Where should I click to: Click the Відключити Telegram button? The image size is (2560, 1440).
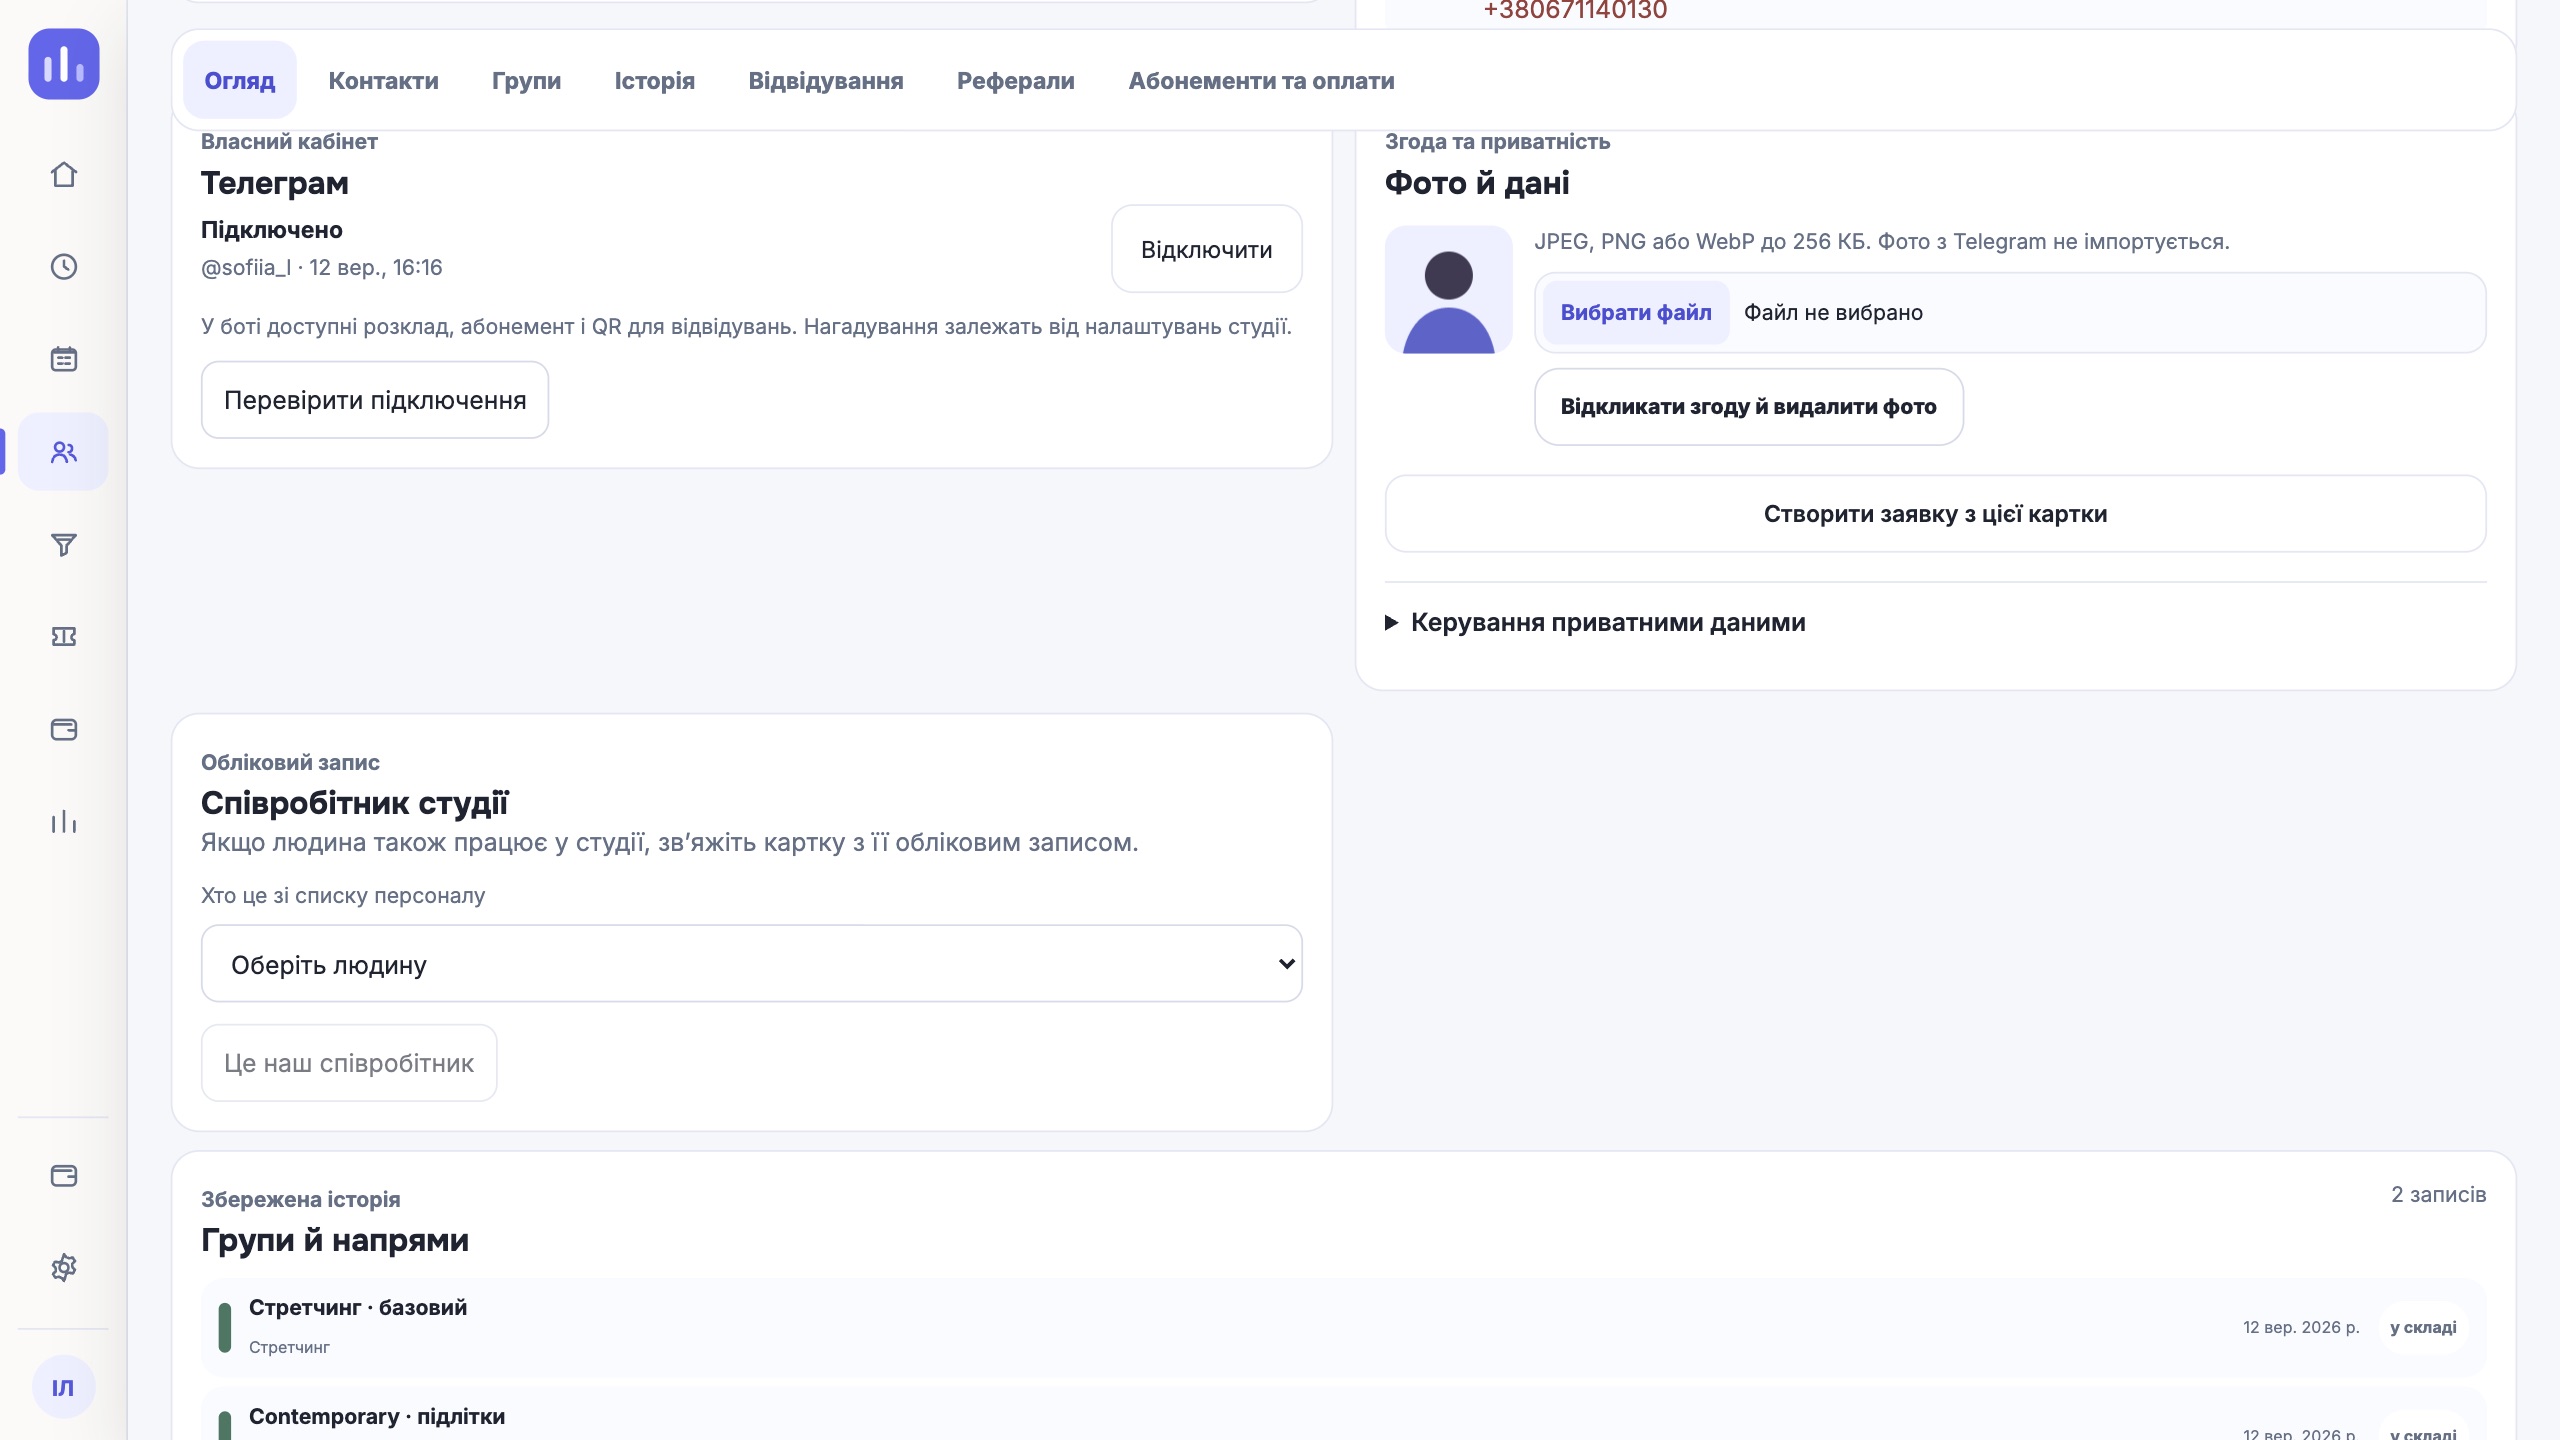pyautogui.click(x=1207, y=249)
